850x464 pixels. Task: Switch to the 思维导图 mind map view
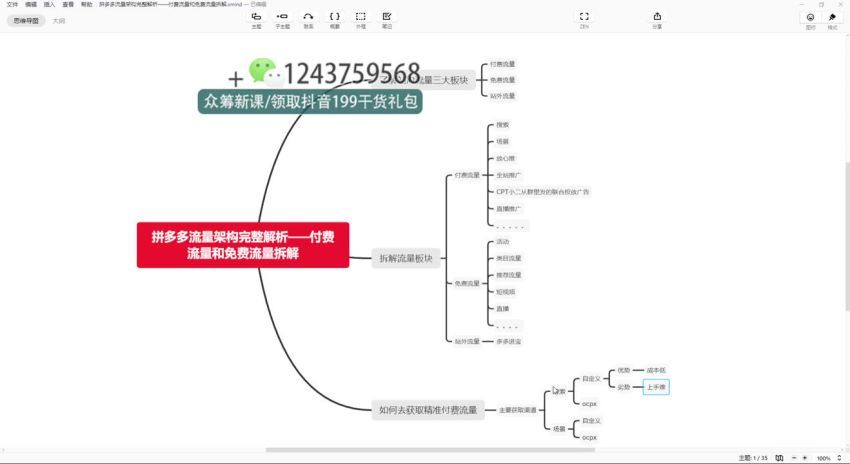tap(26, 21)
